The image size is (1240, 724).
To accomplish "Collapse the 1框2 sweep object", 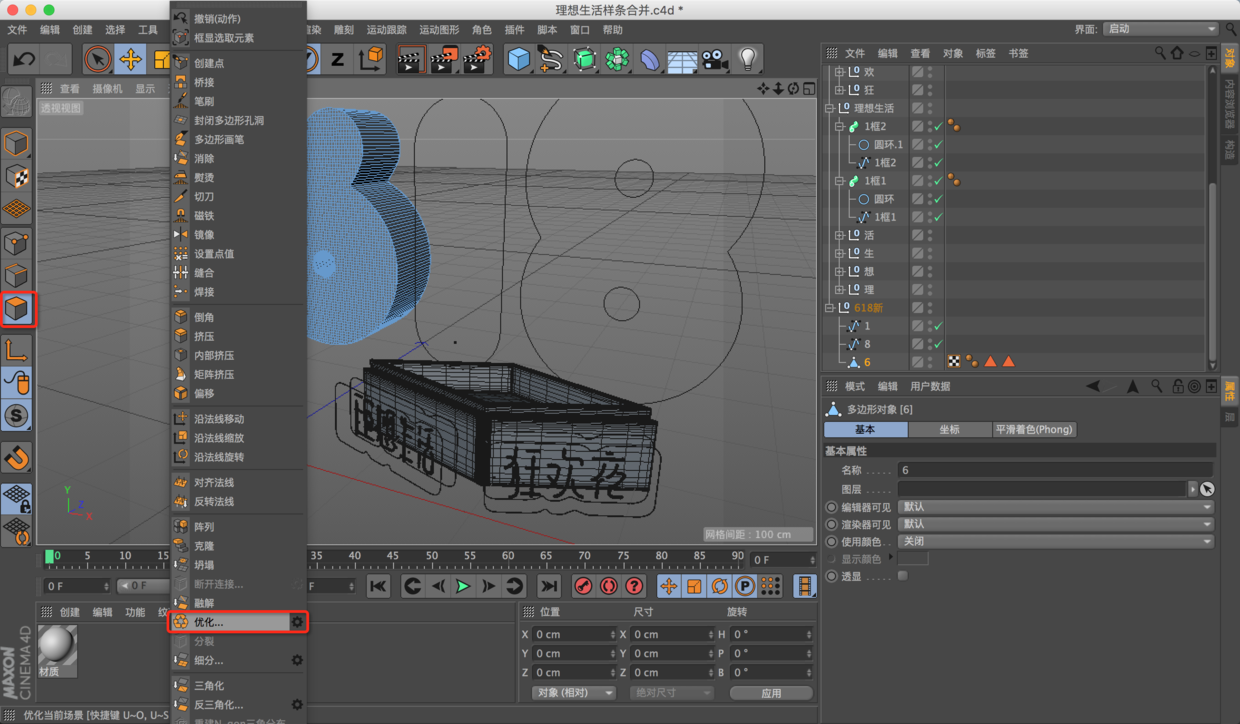I will pyautogui.click(x=839, y=126).
